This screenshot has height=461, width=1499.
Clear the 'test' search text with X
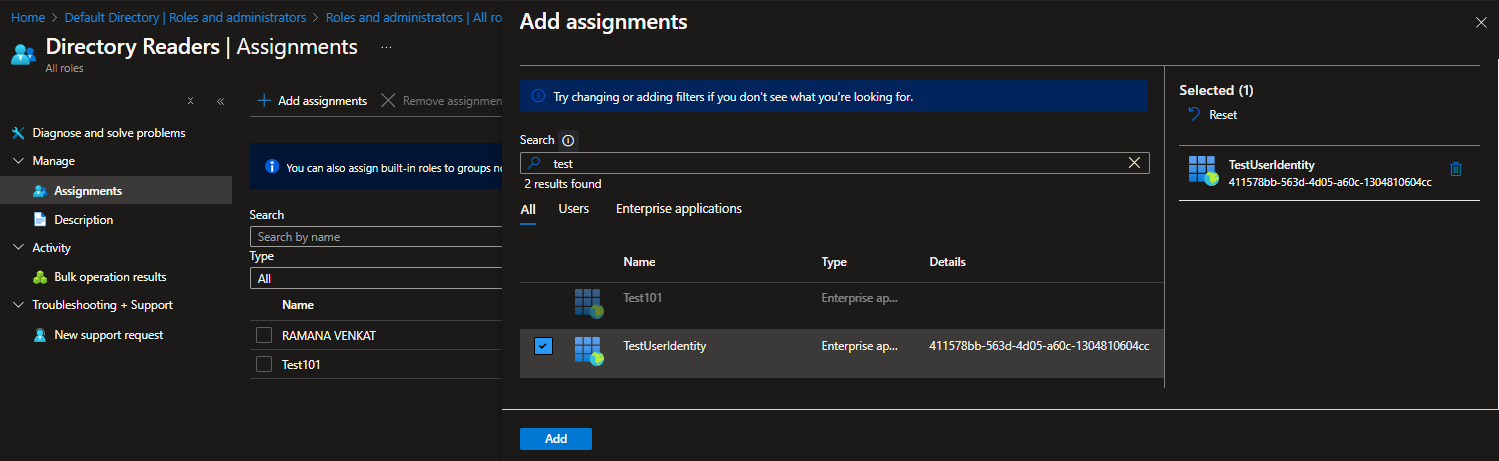[x=1134, y=163]
